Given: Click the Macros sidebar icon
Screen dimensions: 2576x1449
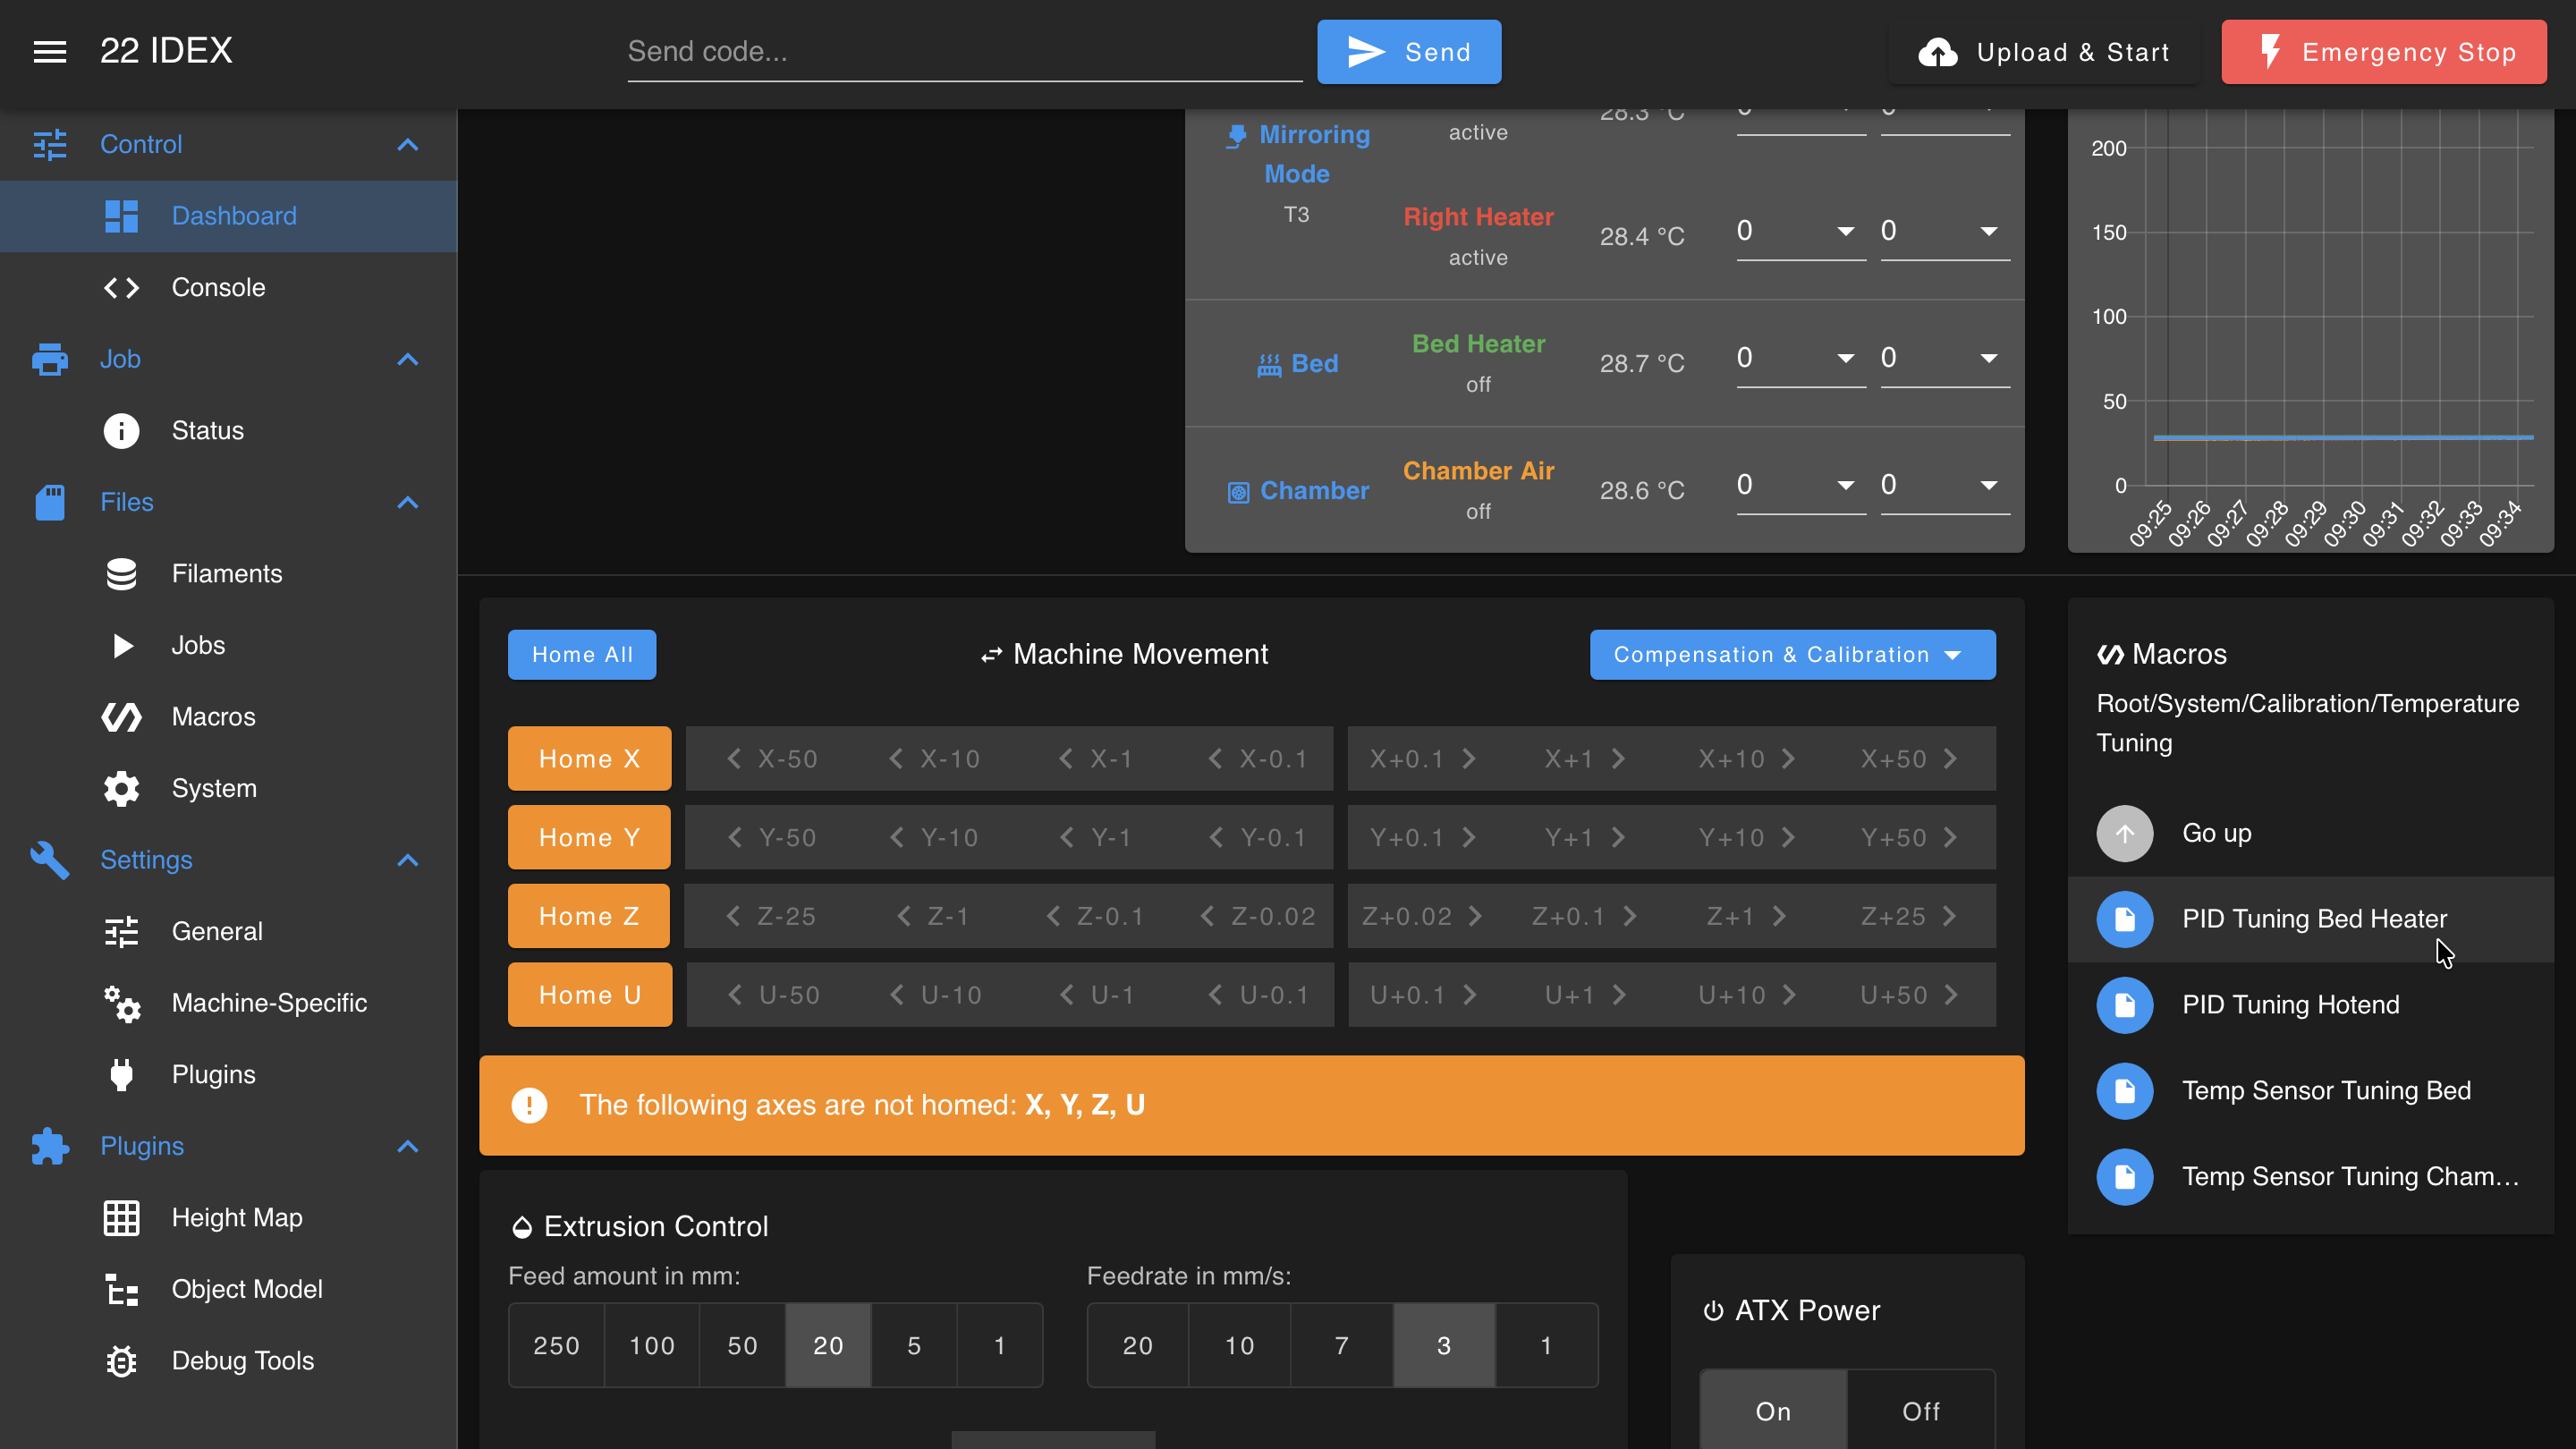Looking at the screenshot, I should pyautogui.click(x=122, y=717).
